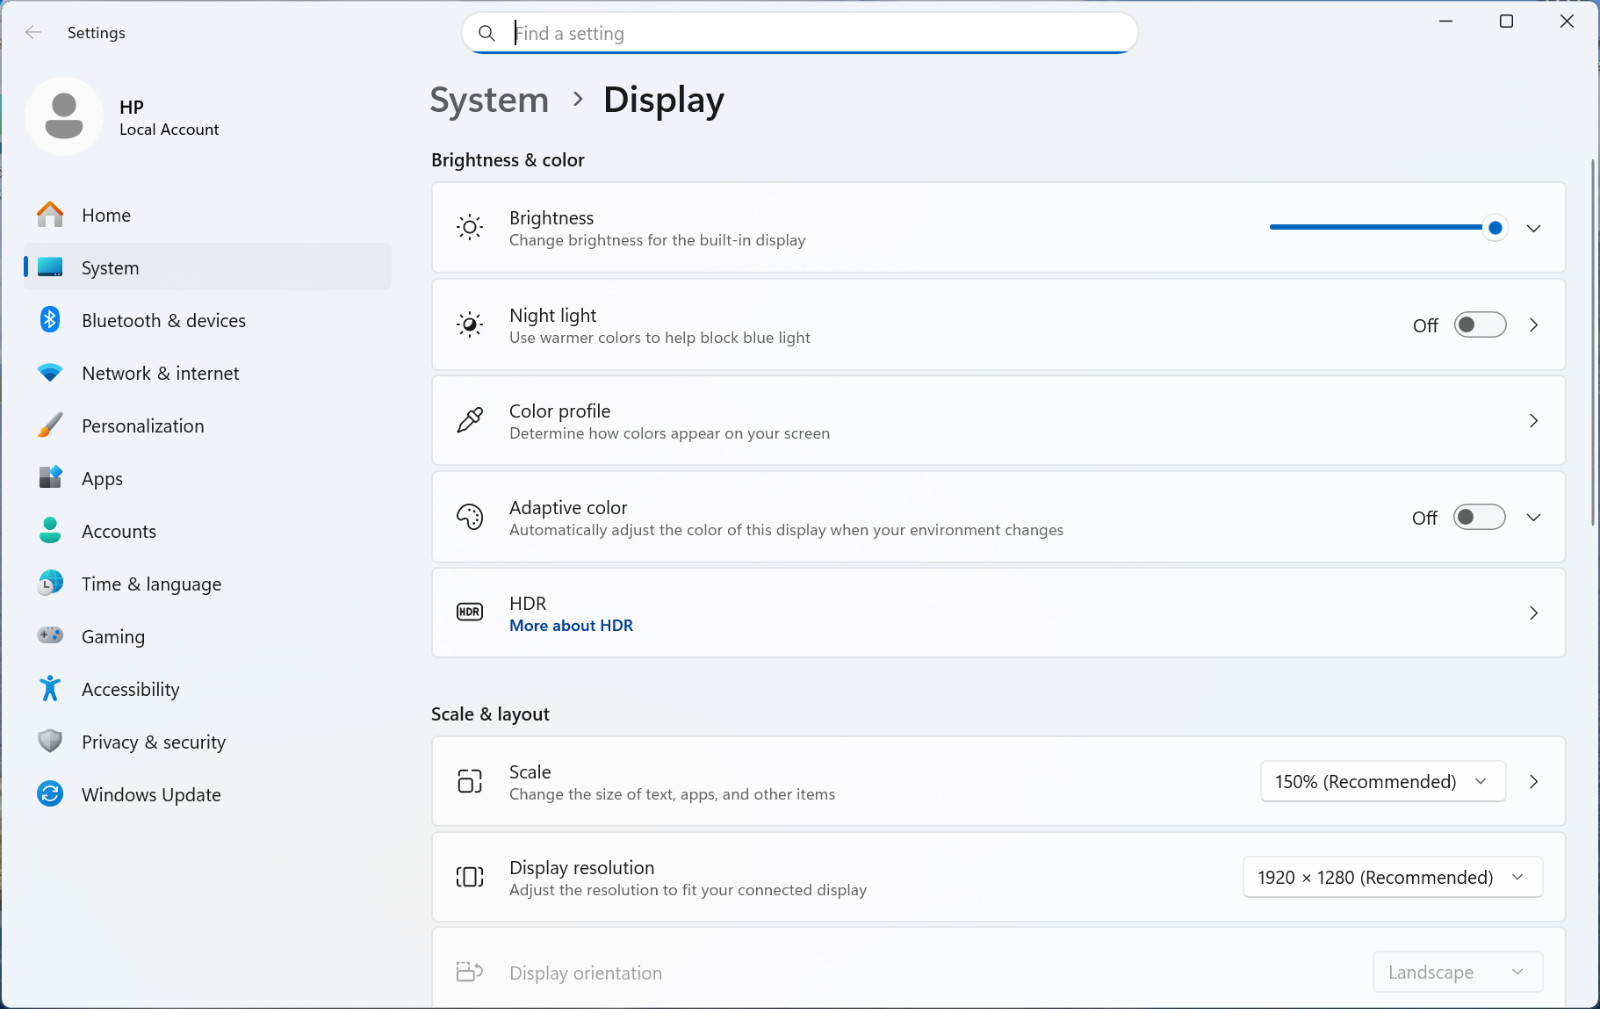Open Accounts settings section
The width and height of the screenshot is (1600, 1009).
(207, 531)
